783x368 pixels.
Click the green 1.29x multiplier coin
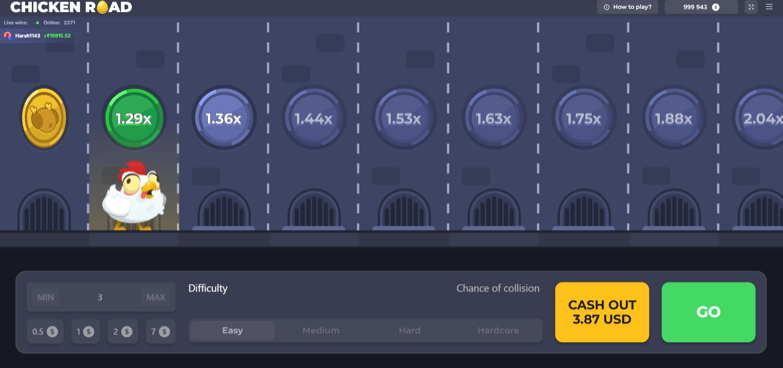[133, 118]
